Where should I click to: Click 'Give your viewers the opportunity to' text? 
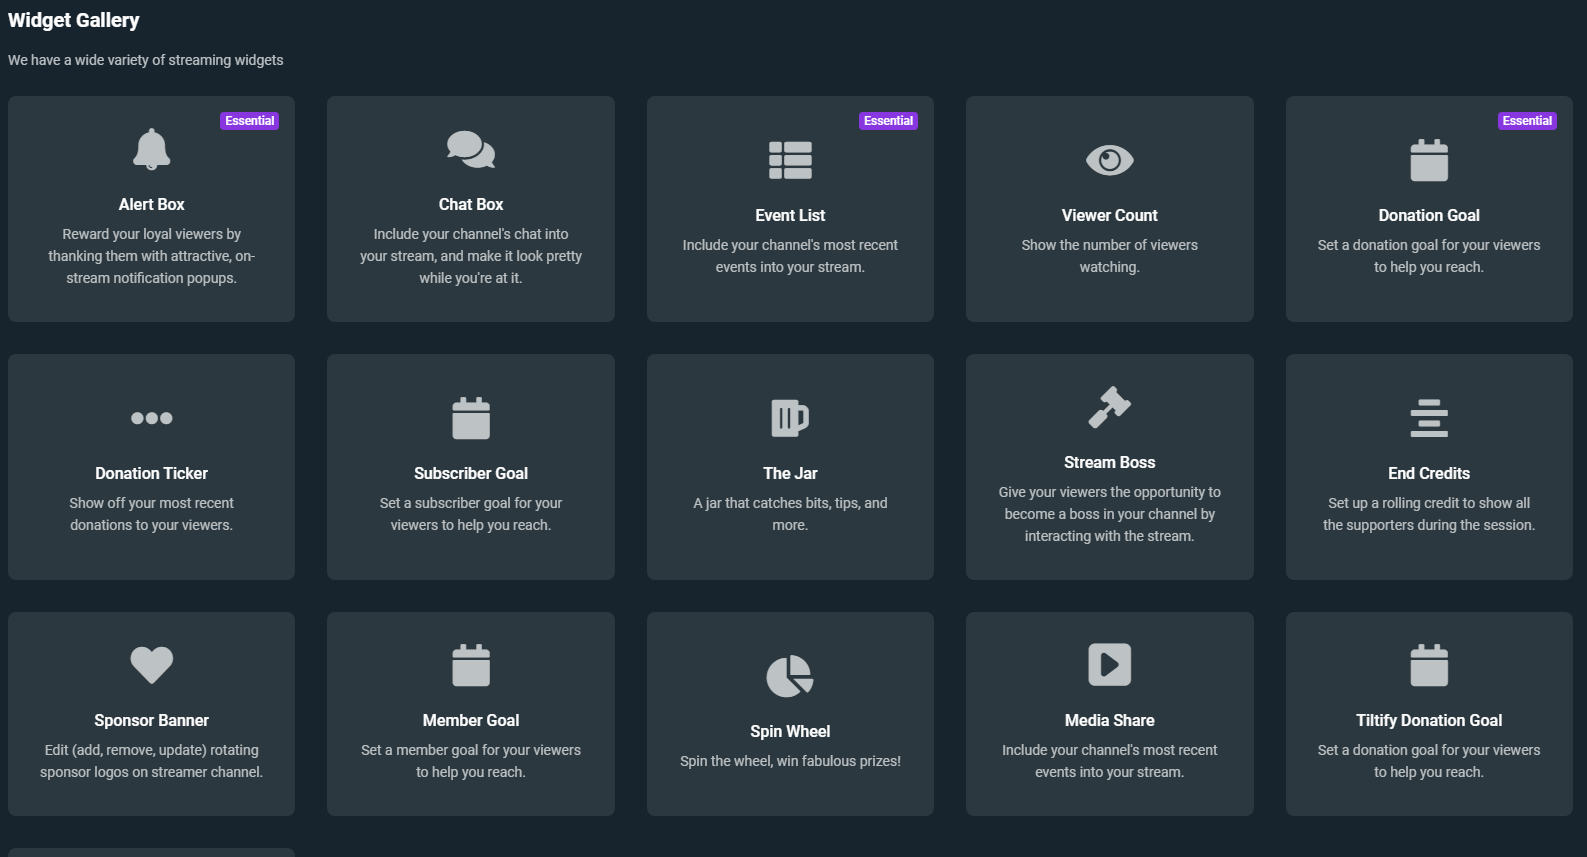tap(1109, 492)
